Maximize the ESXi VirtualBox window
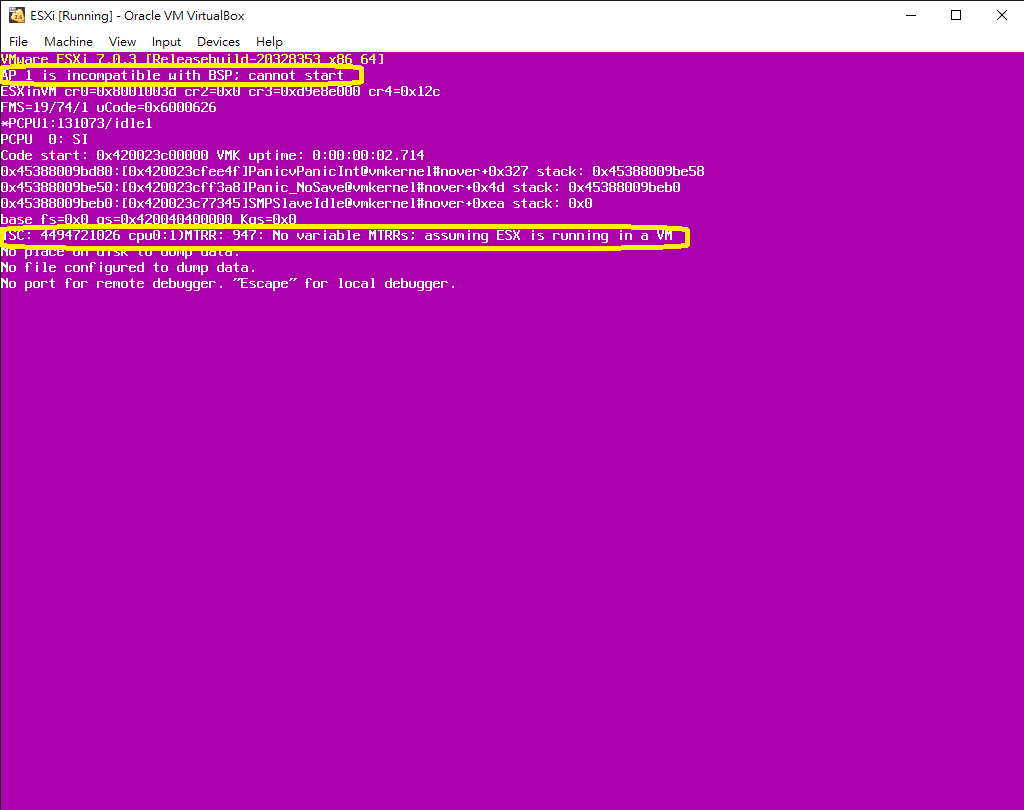Viewport: 1024px width, 810px height. (x=956, y=15)
